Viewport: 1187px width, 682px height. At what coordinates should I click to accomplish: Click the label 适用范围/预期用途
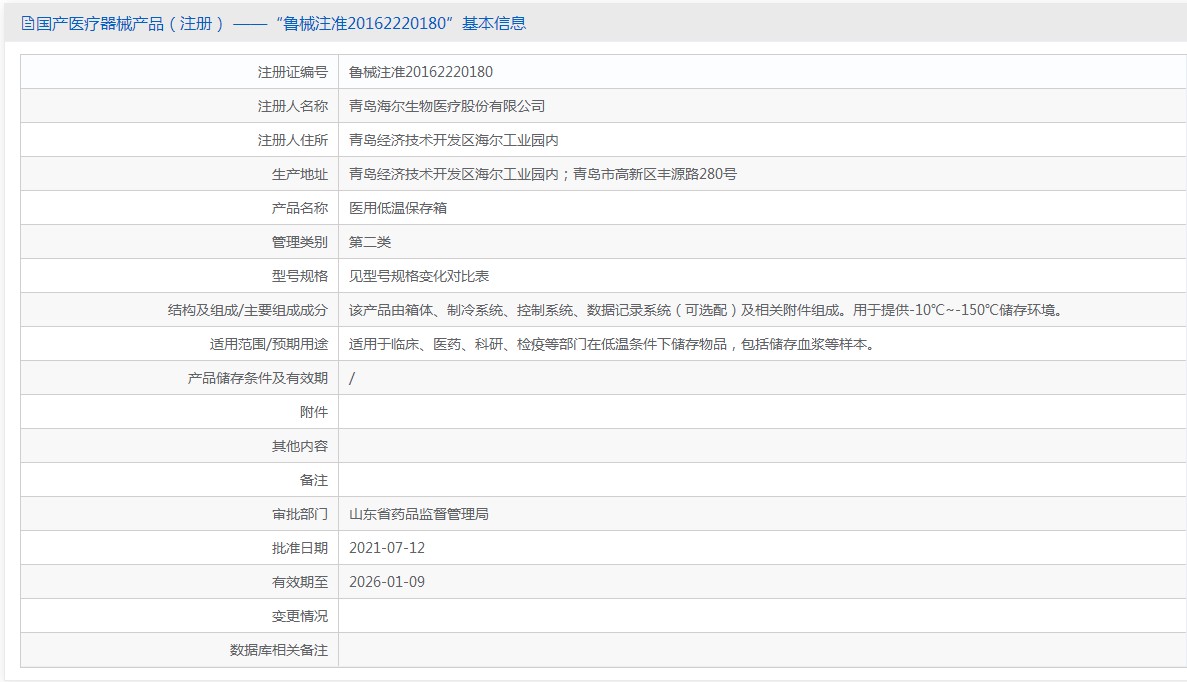[269, 344]
